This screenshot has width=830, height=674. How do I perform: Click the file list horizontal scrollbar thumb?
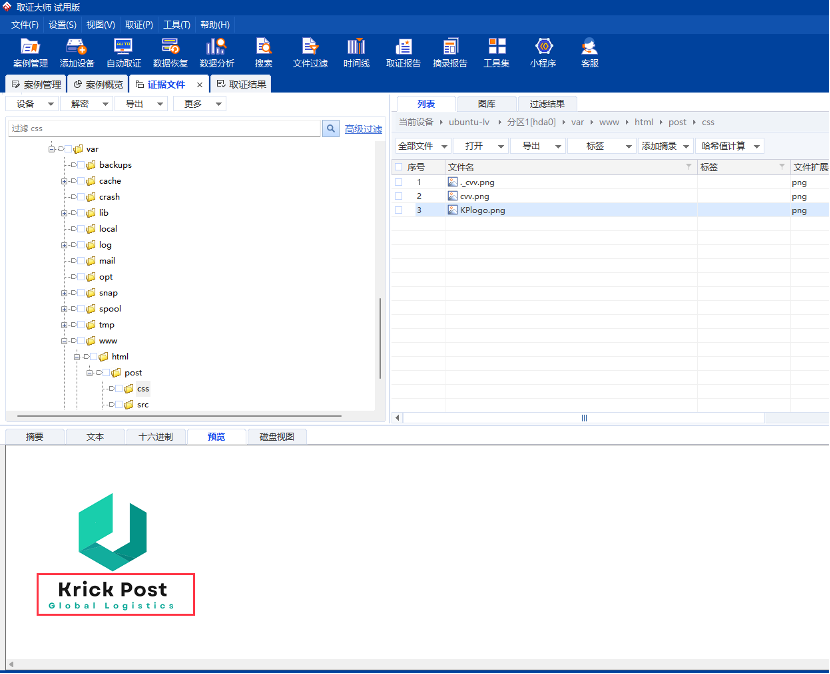(x=584, y=418)
